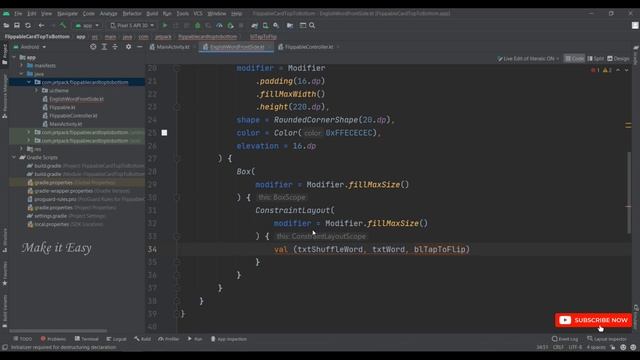The height and width of the screenshot is (360, 640).
Task: Open the Navigate menu
Action: tap(67, 13)
